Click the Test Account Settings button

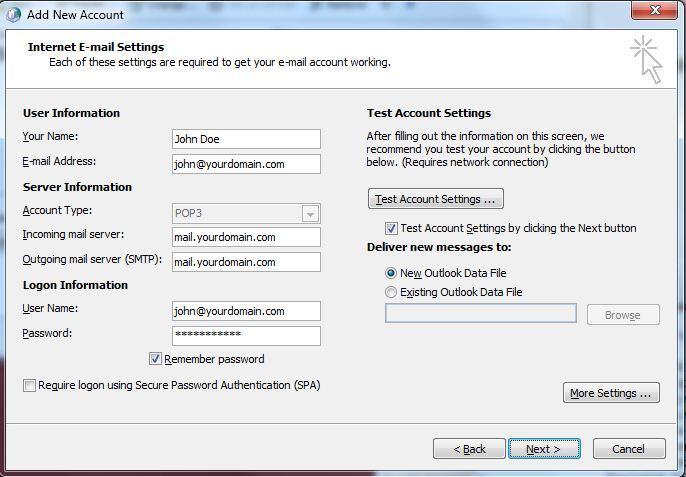(x=436, y=199)
